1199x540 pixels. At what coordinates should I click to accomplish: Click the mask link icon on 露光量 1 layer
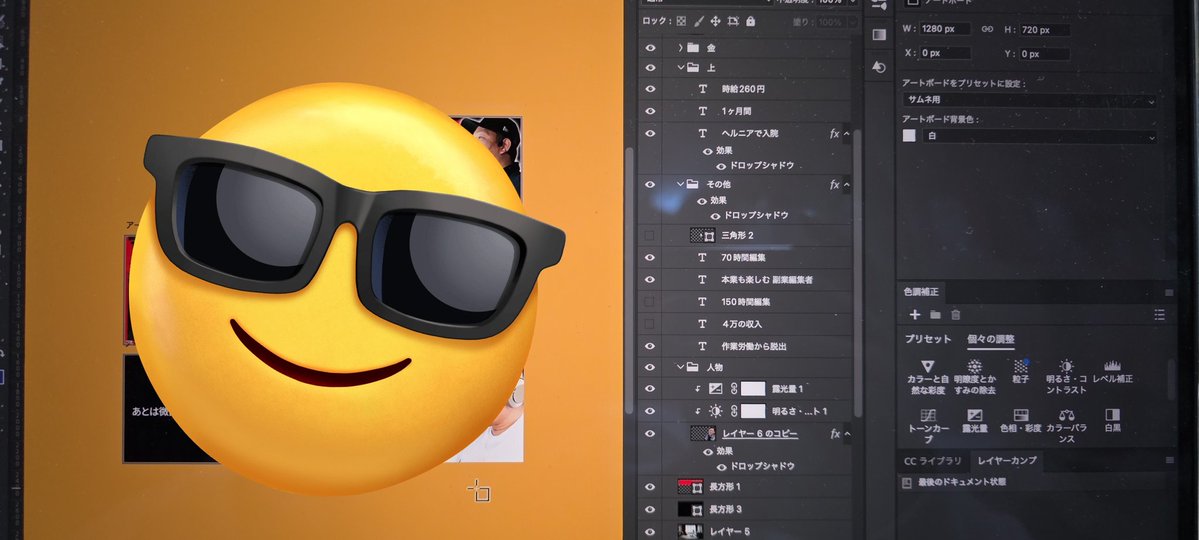pos(733,389)
